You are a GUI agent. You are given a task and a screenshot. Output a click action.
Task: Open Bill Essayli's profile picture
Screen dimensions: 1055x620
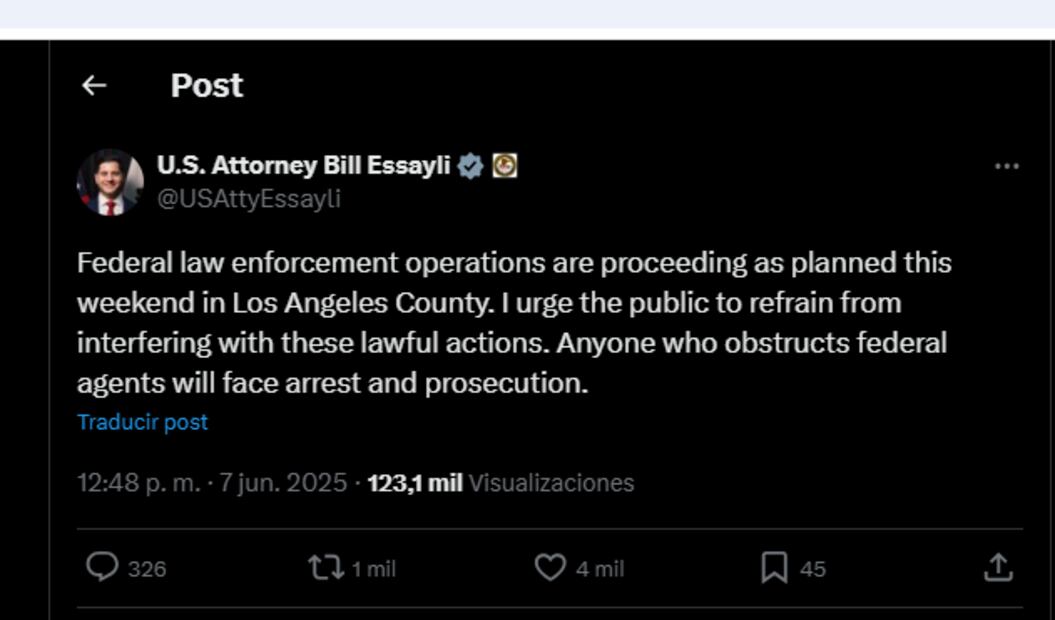click(110, 183)
